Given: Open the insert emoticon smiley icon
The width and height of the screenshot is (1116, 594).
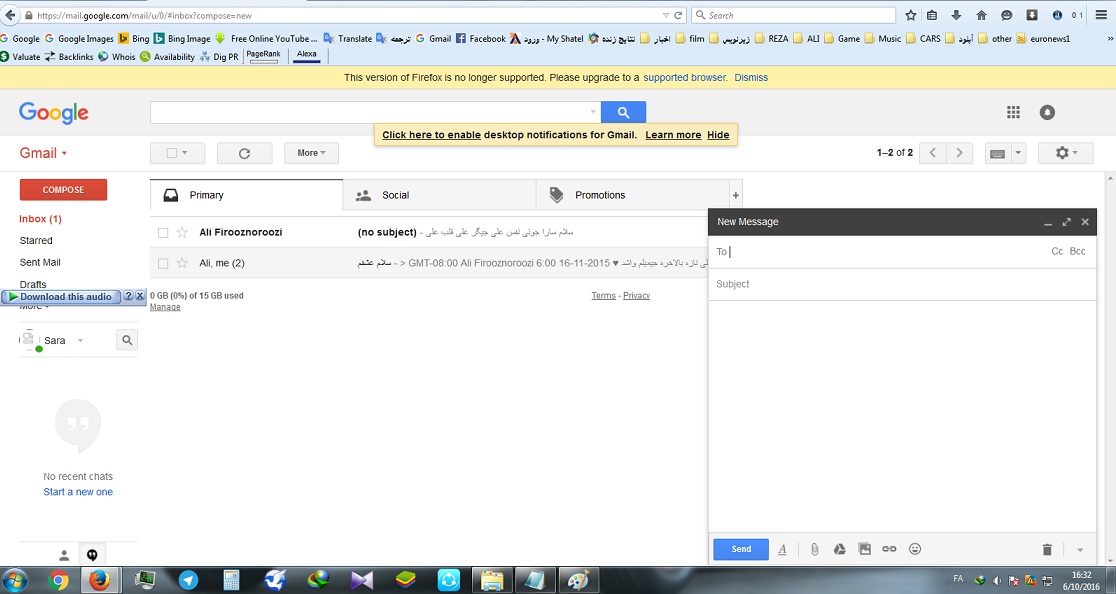Looking at the screenshot, I should pos(915,549).
